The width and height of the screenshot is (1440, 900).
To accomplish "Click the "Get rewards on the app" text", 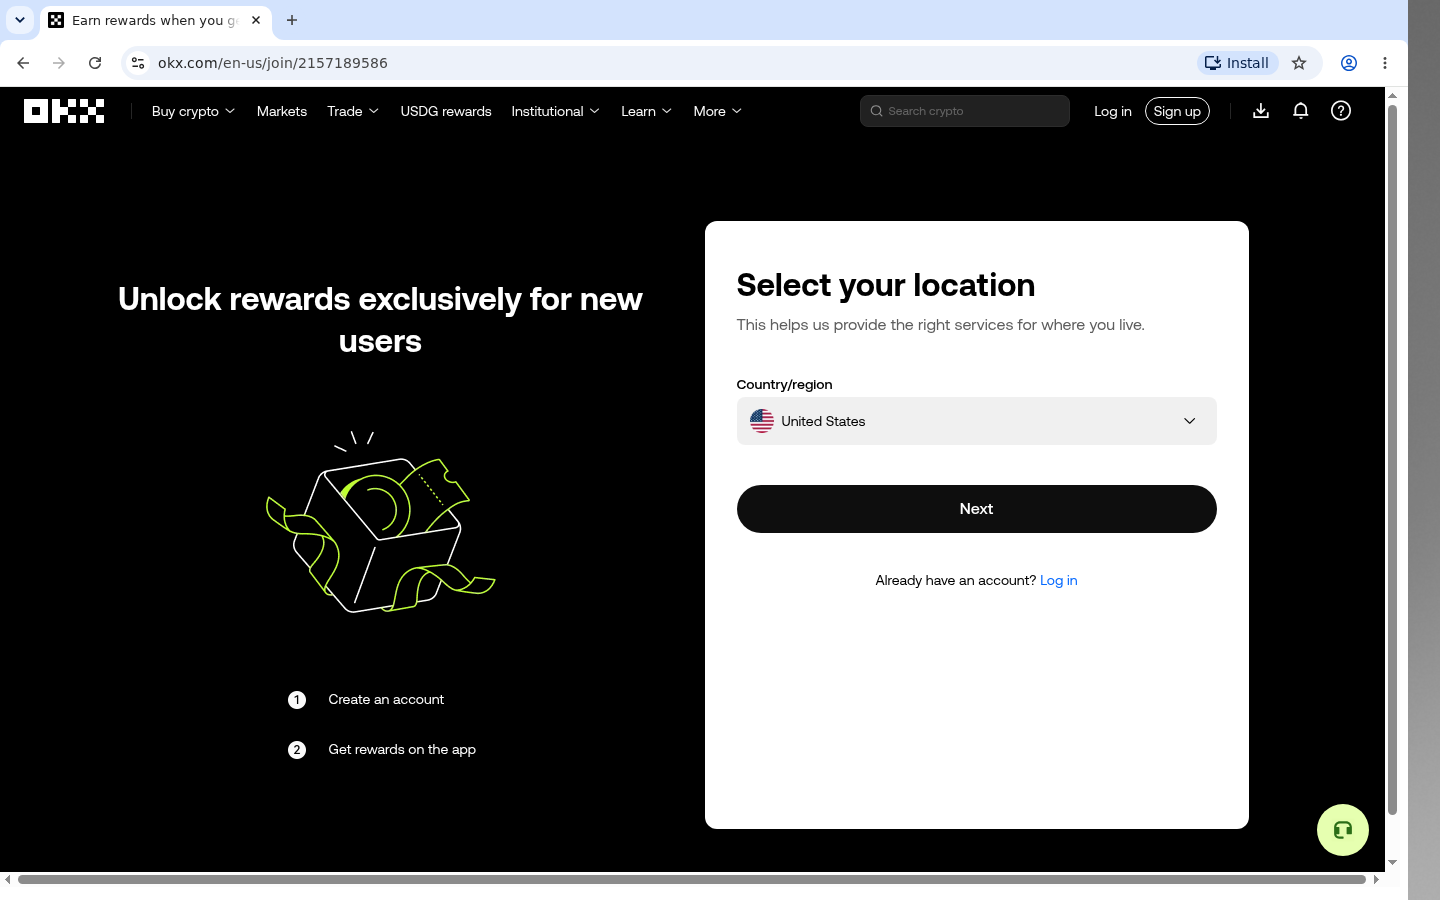I will click(402, 750).
